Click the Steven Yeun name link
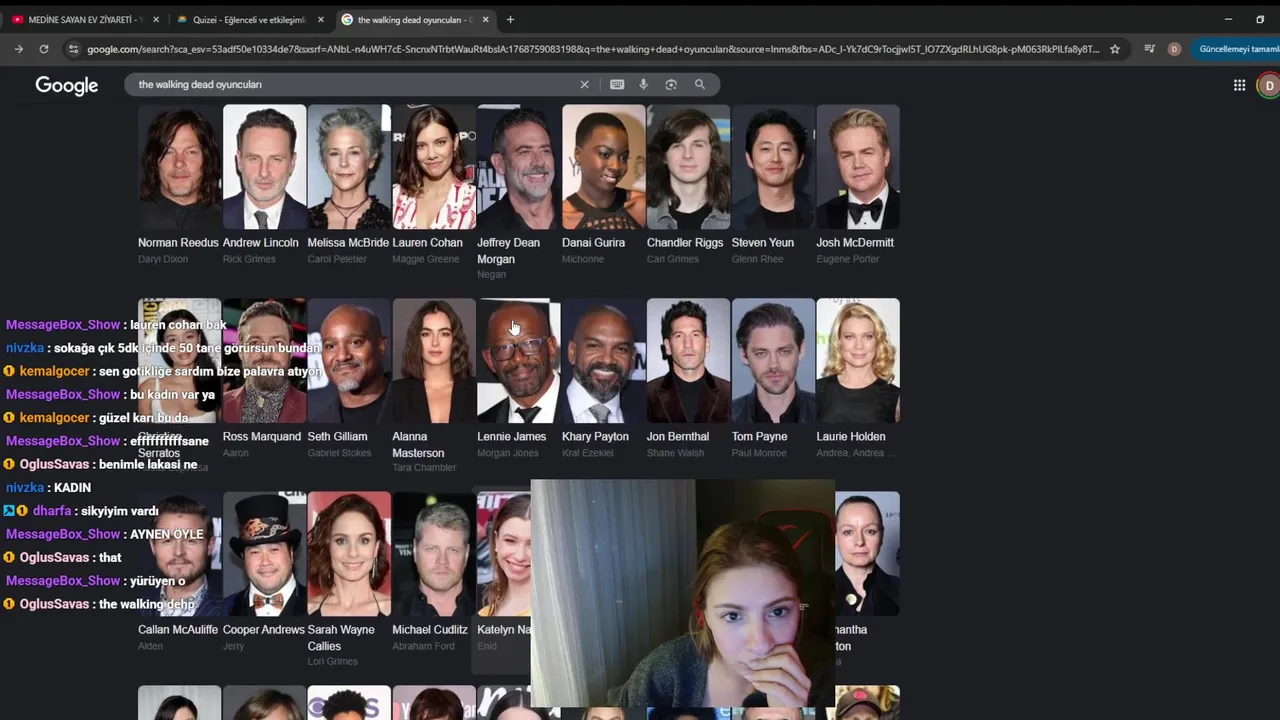The width and height of the screenshot is (1280, 720). [763, 243]
